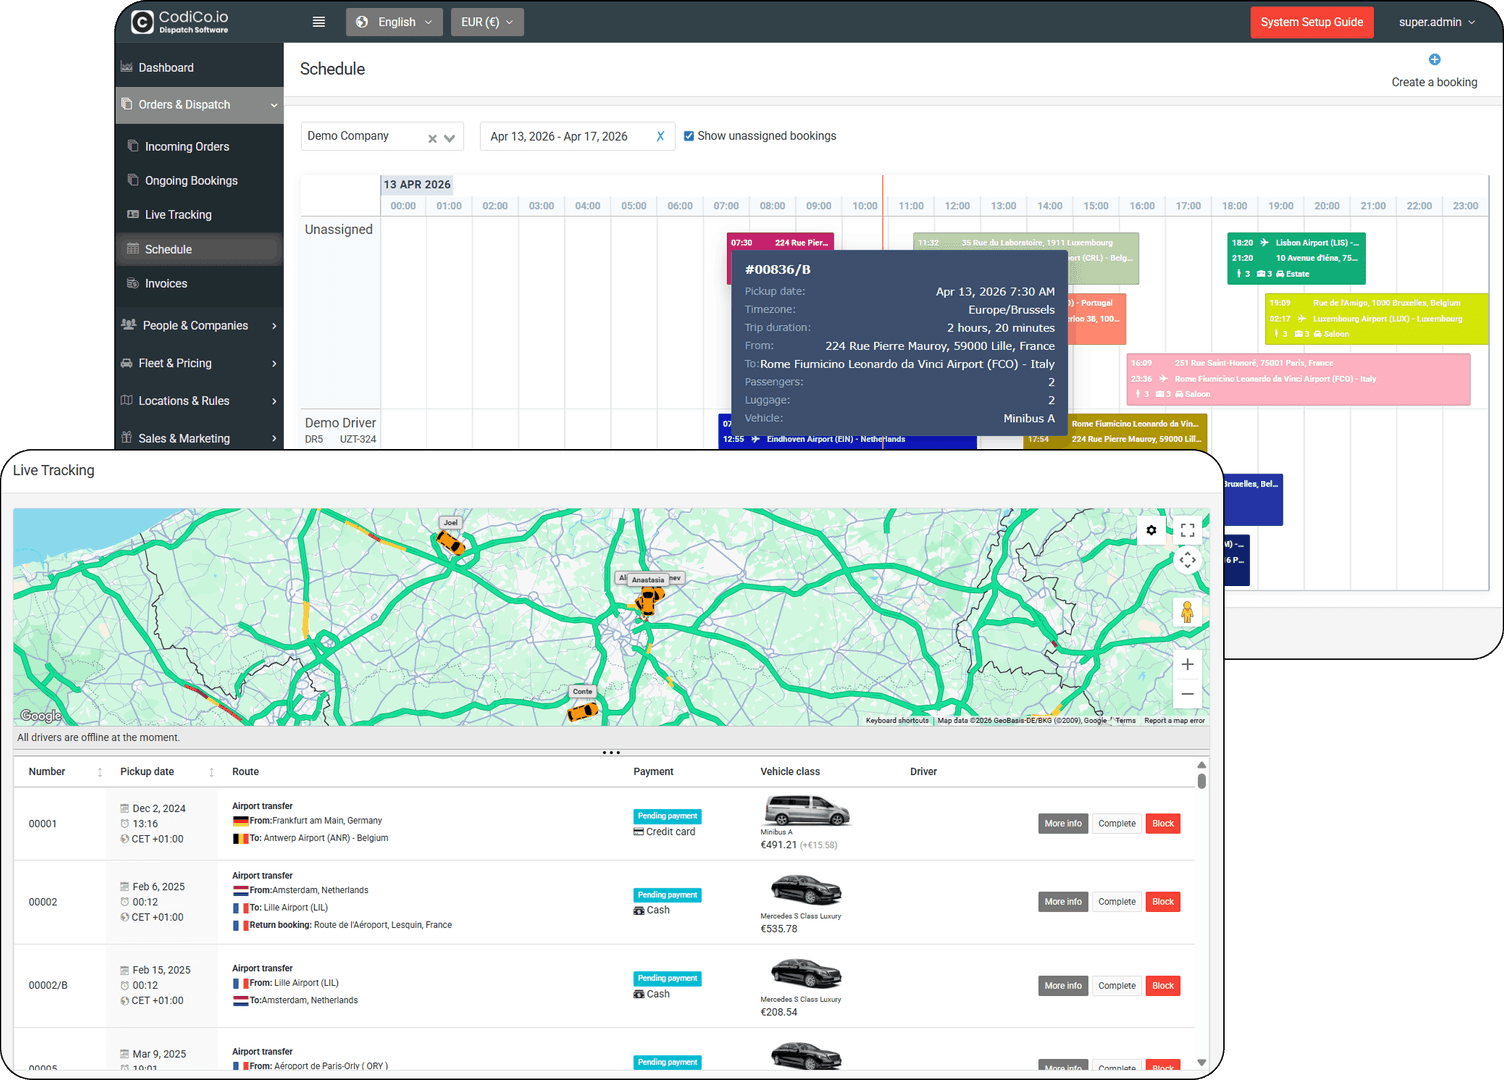Click the Ongoing Bookings icon
The height and width of the screenshot is (1080, 1504).
(133, 180)
